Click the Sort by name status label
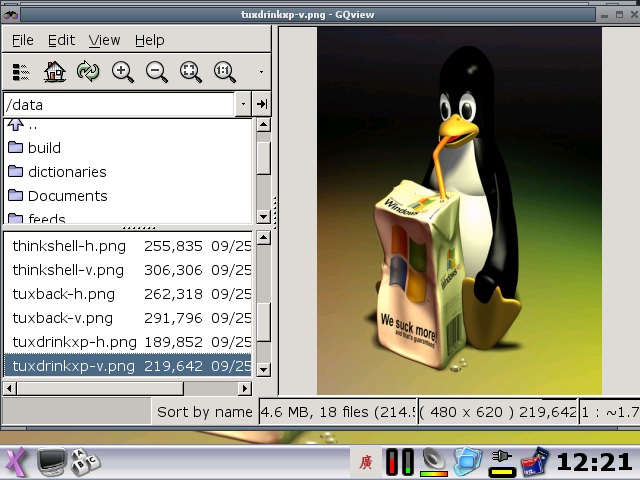640x480 pixels. click(x=204, y=412)
